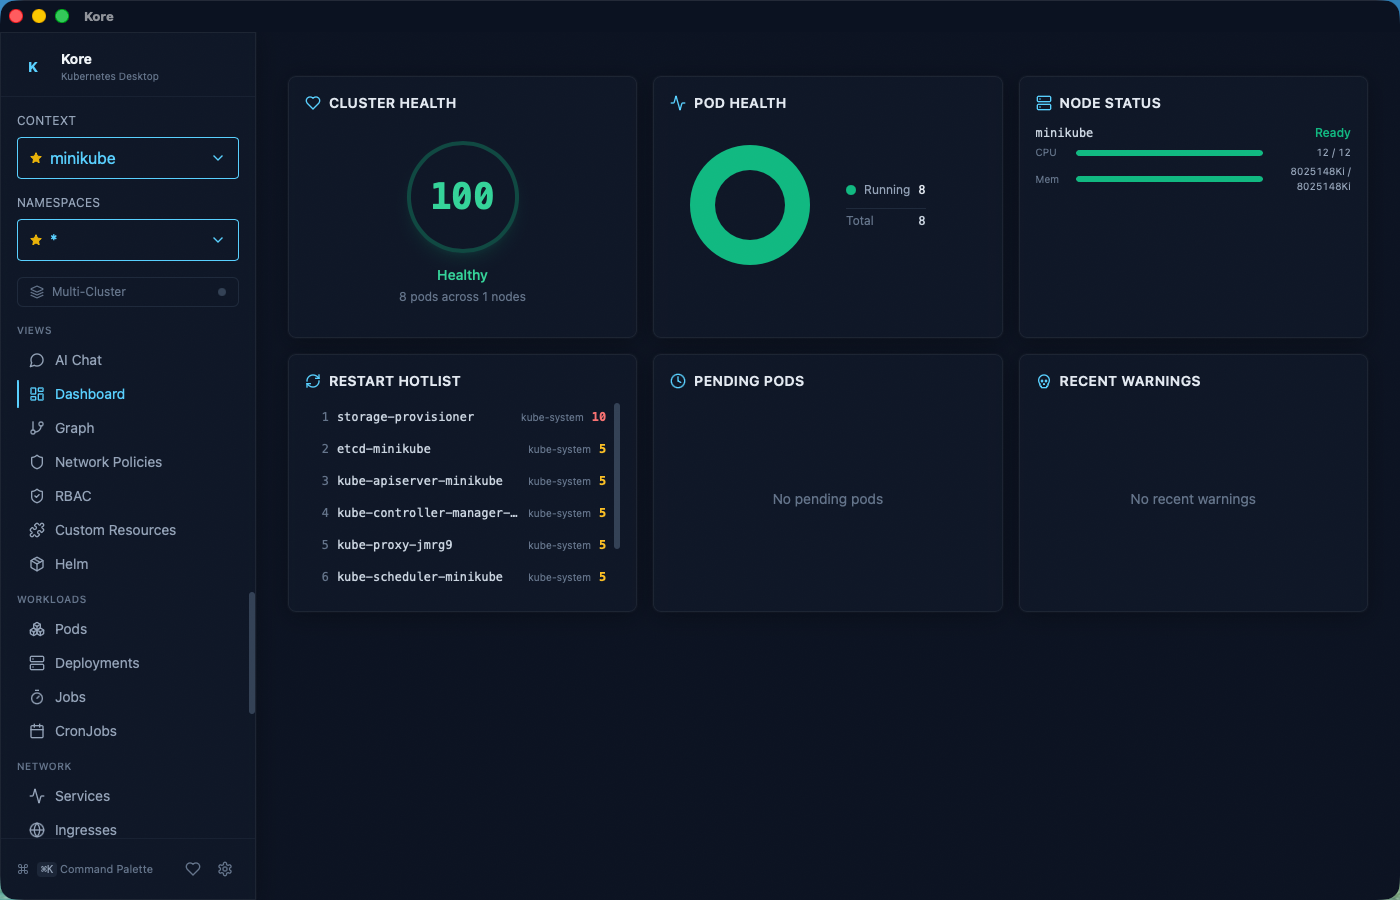Screen dimensions: 1400x900
Task: Click the heart icon near Command Palette
Action: click(192, 869)
